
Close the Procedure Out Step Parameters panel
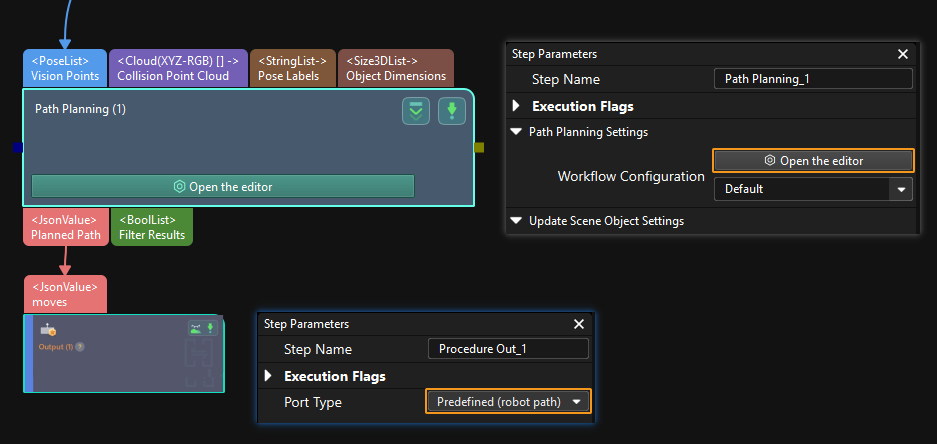pos(578,324)
